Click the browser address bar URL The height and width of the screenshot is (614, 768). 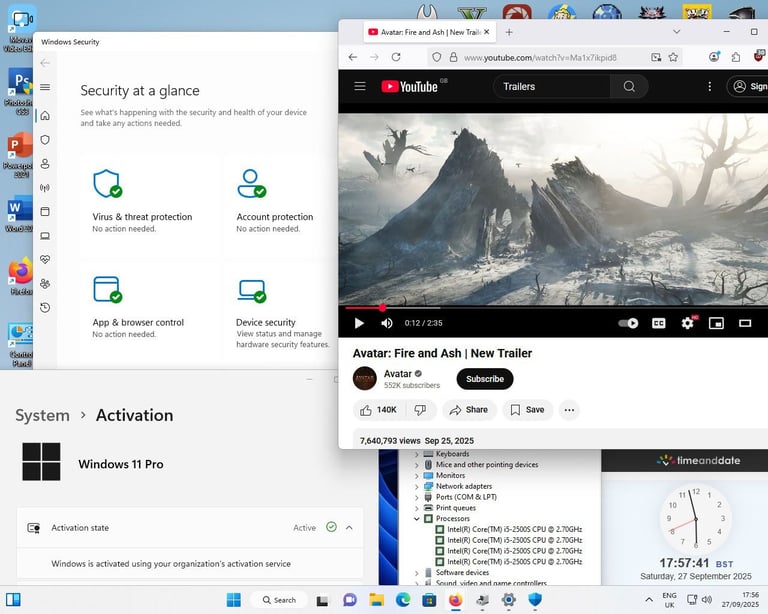pos(540,58)
